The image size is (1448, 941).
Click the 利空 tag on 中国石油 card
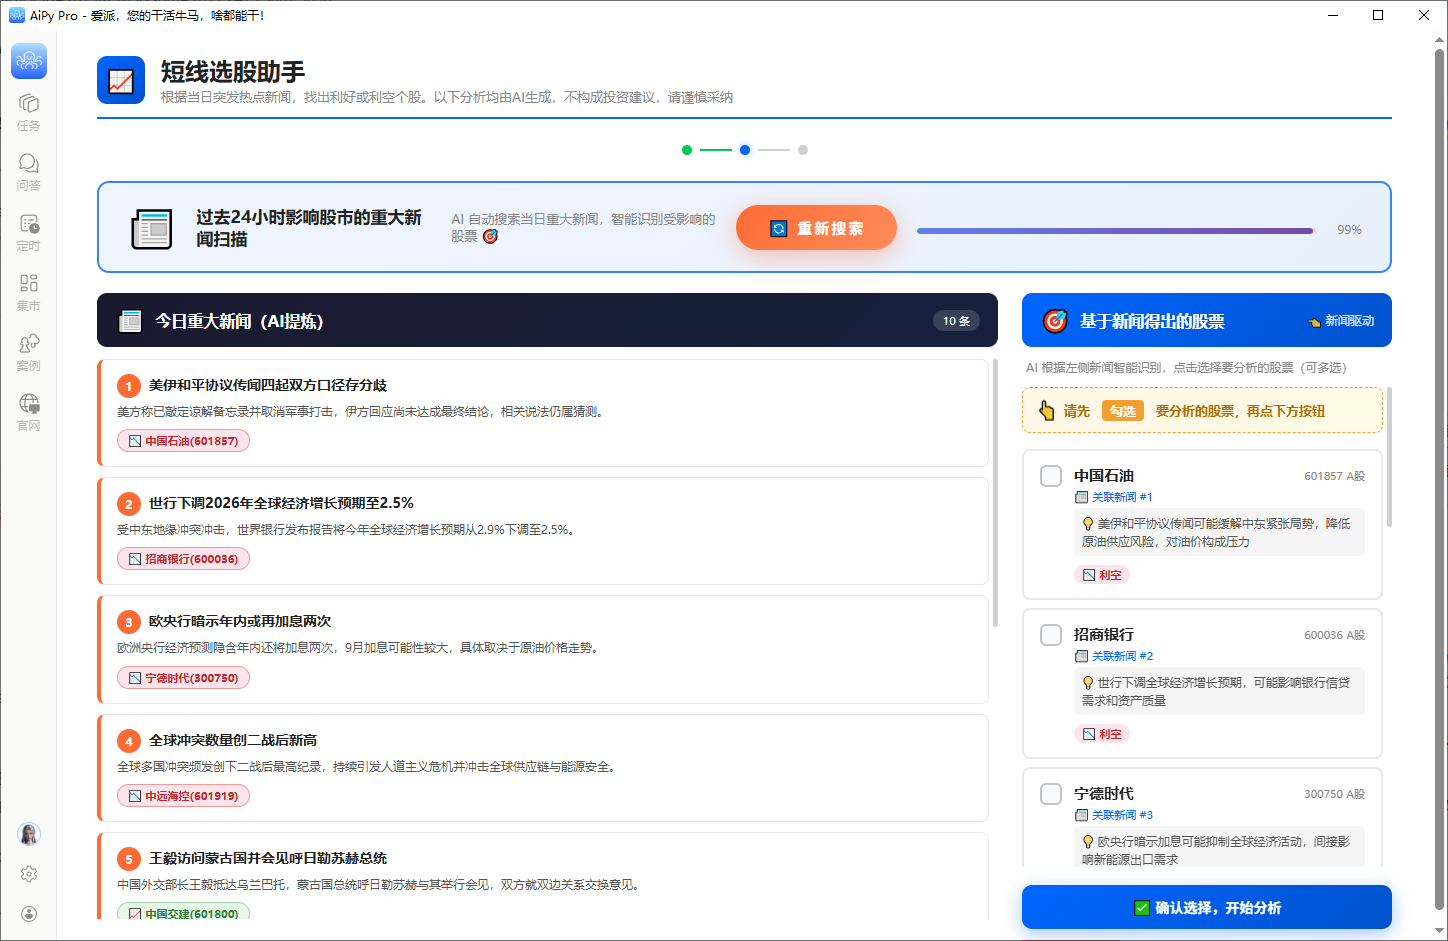click(1102, 575)
